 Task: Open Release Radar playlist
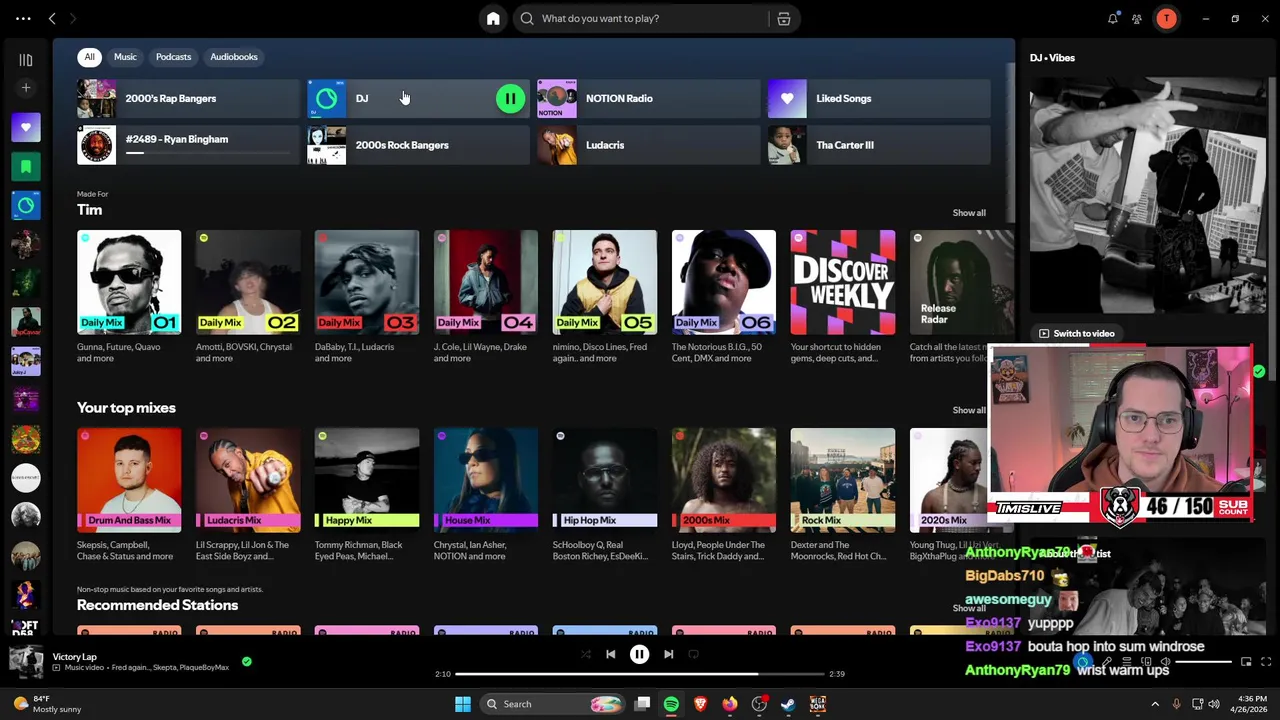[961, 282]
